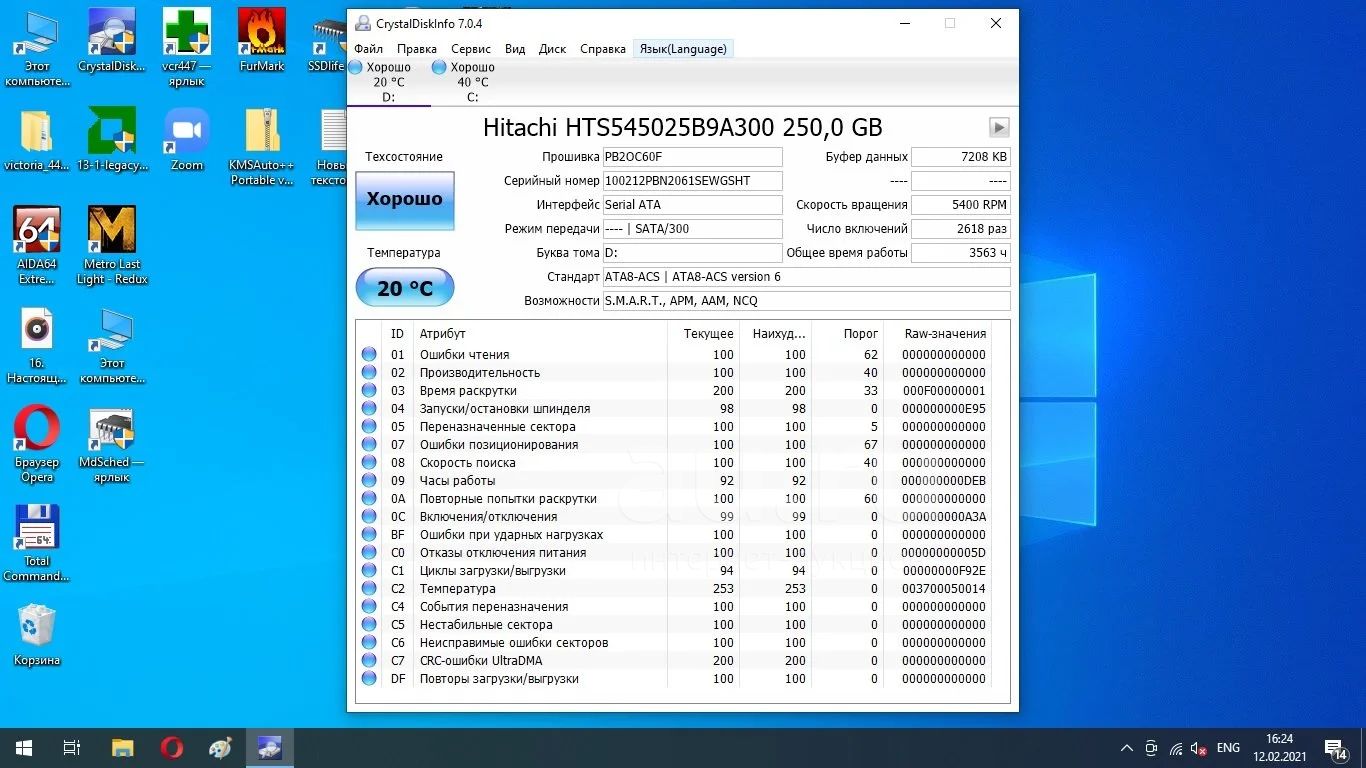
Task: Open Корзина recycle bin icon
Action: pyautogui.click(x=37, y=635)
